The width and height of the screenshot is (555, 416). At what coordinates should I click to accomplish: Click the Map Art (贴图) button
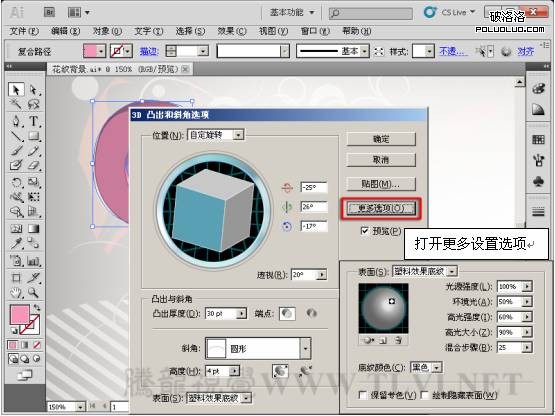tap(381, 184)
